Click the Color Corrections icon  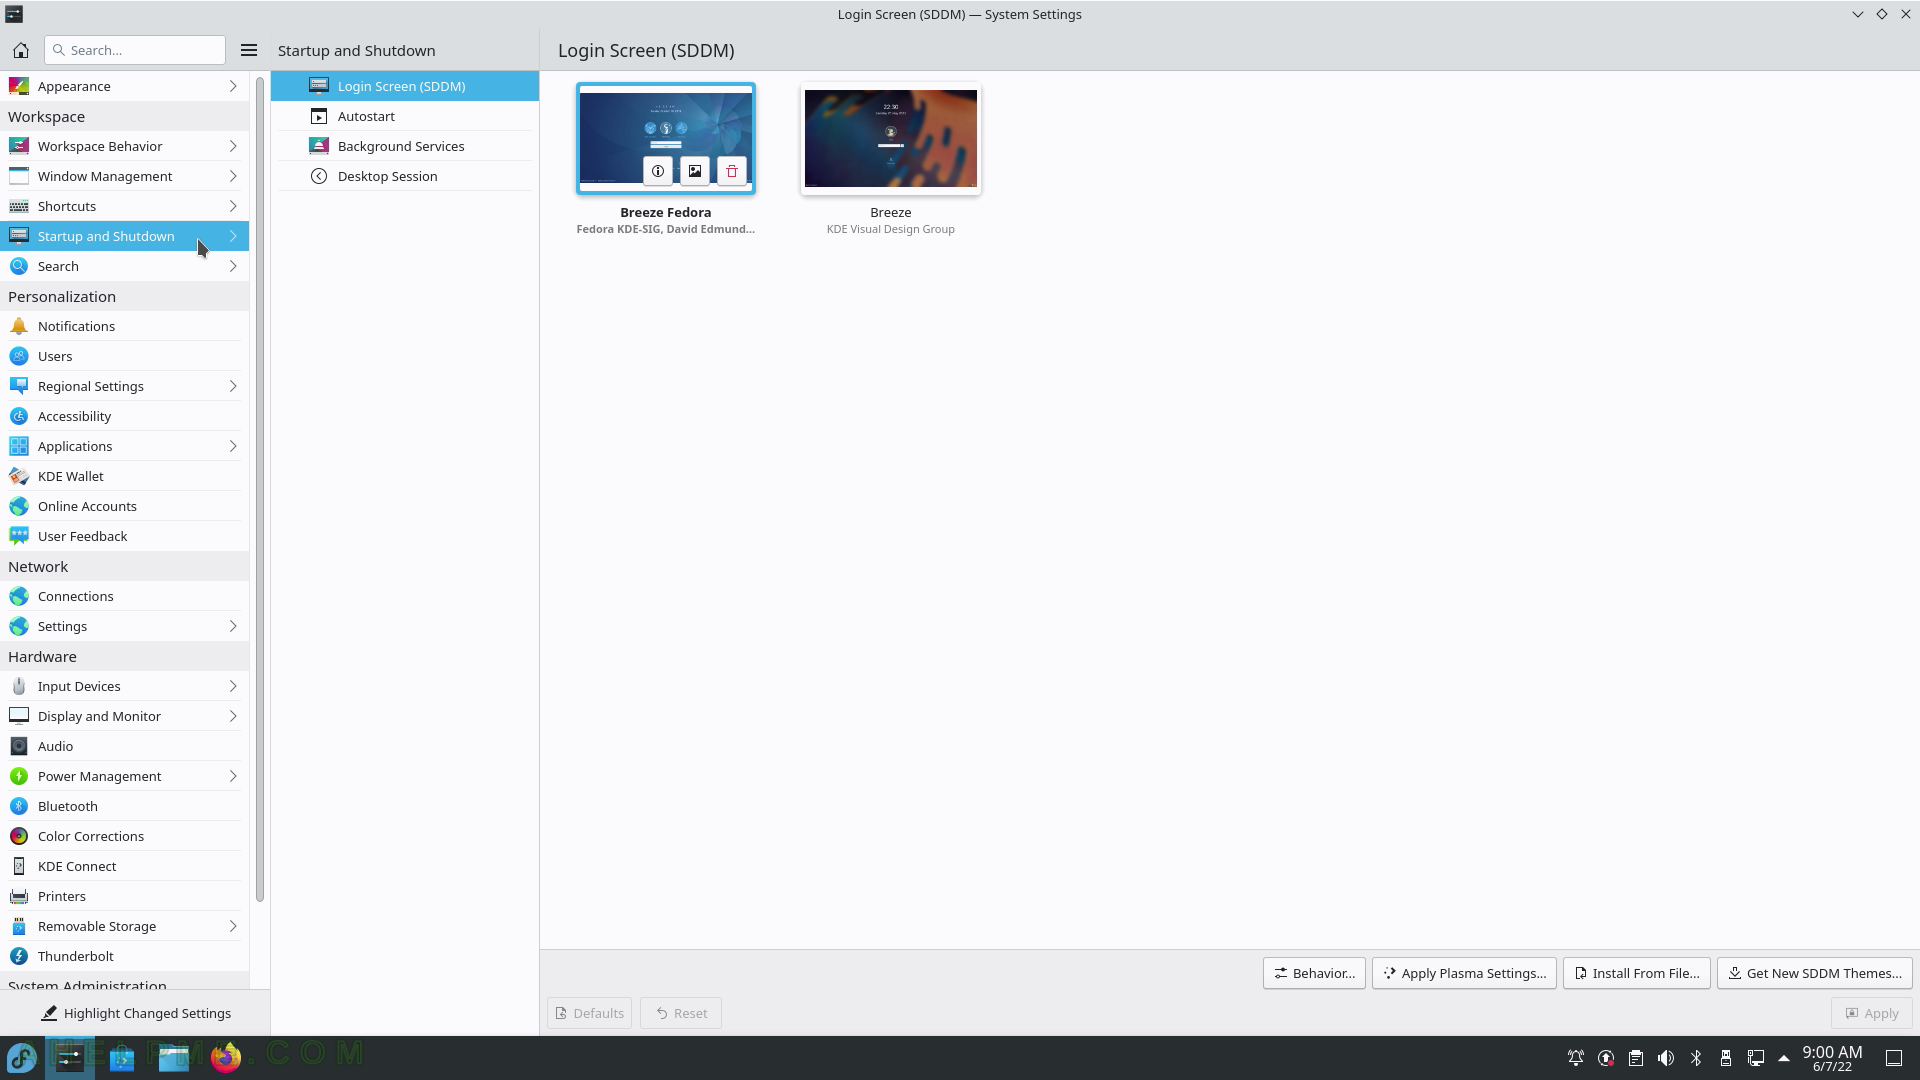point(19,836)
